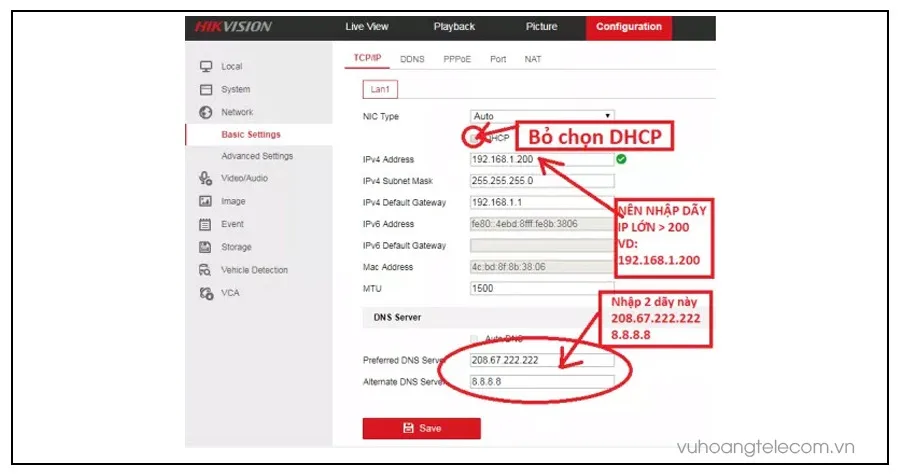Image resolution: width=900 pixels, height=474 pixels.
Task: Click the NIC Type label
Action: [x=381, y=116]
